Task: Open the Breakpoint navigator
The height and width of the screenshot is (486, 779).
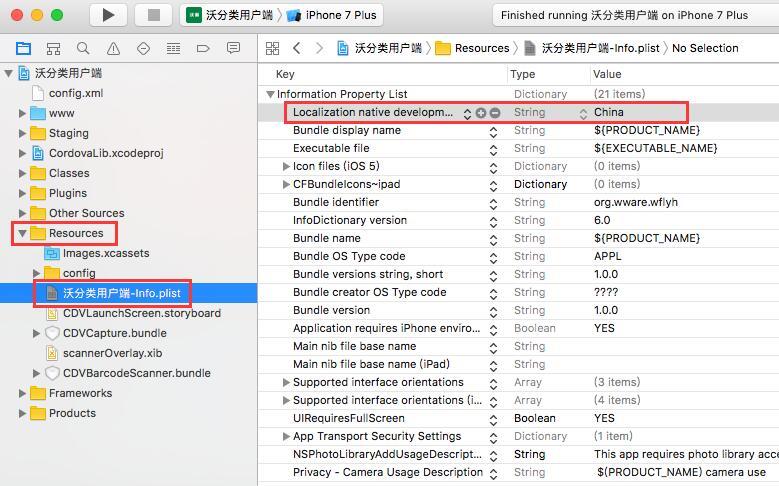Action: click(203, 48)
